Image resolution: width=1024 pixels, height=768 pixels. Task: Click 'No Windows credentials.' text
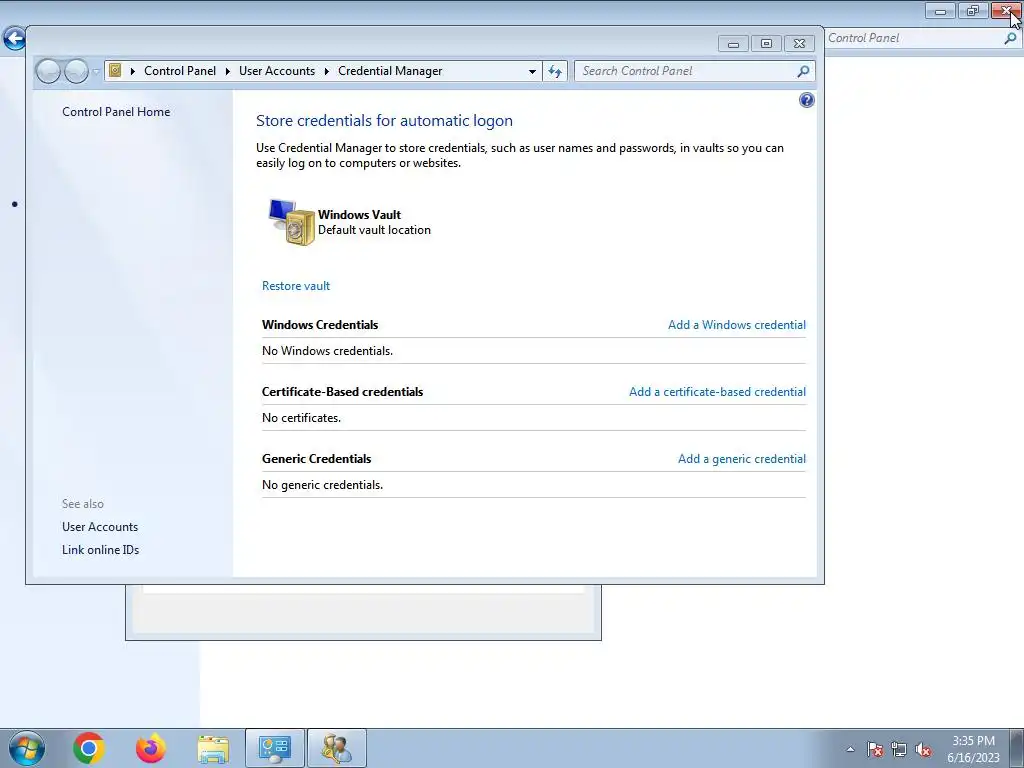click(x=327, y=351)
